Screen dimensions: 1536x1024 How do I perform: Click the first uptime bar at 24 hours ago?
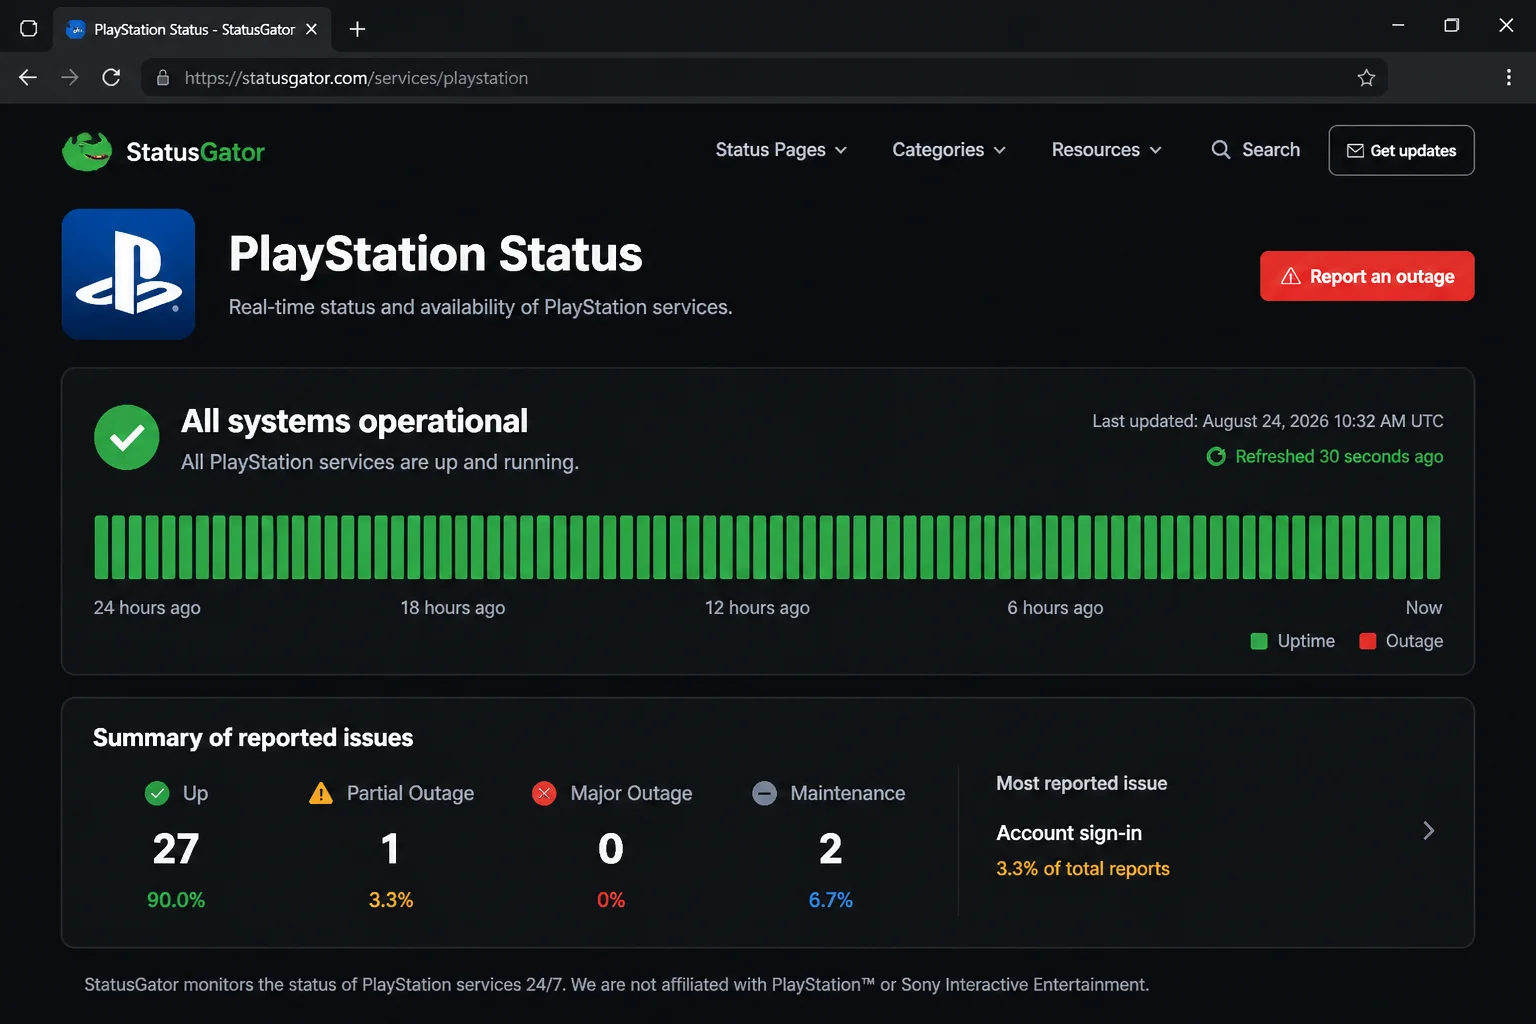(101, 547)
